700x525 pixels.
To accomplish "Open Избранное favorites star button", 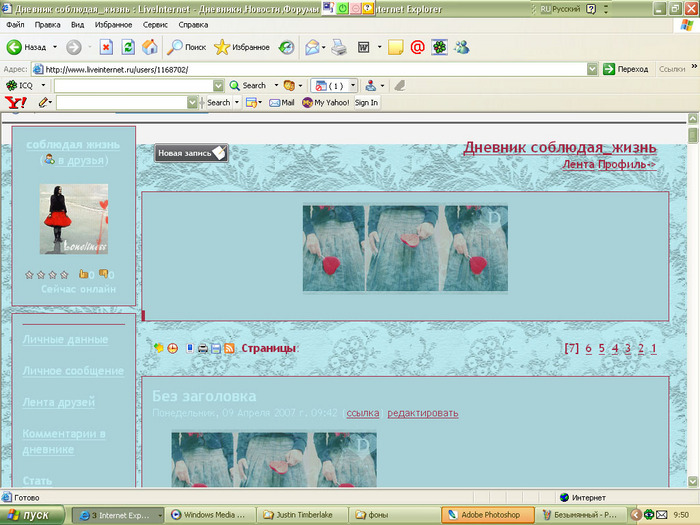I will [x=242, y=47].
